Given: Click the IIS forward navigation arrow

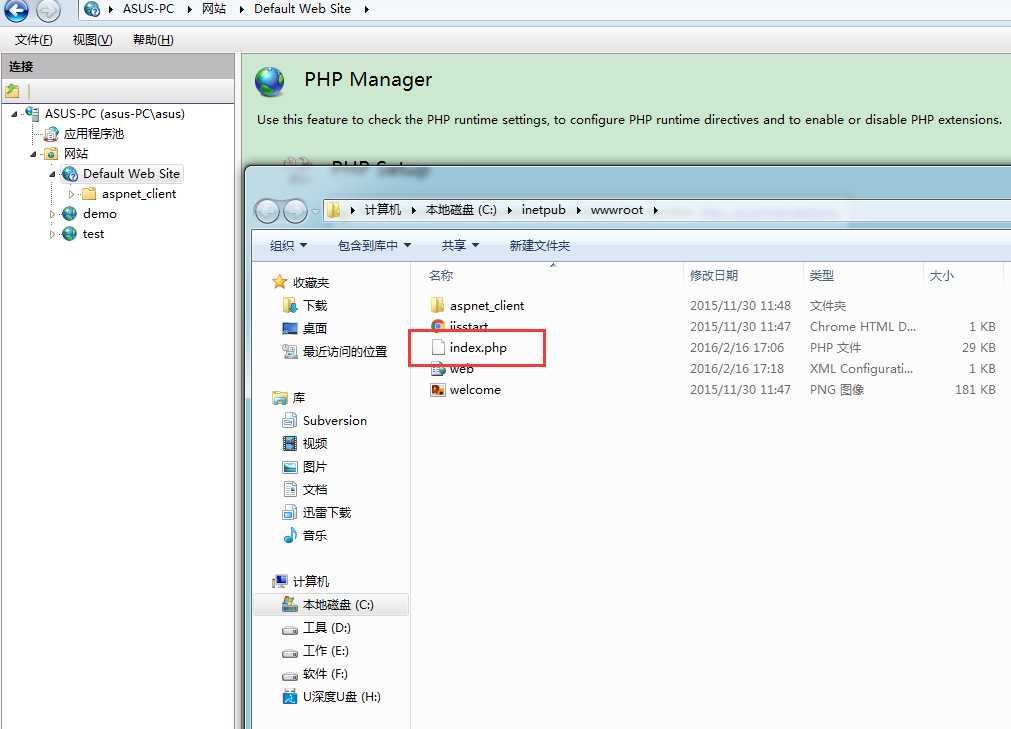Looking at the screenshot, I should (48, 9).
